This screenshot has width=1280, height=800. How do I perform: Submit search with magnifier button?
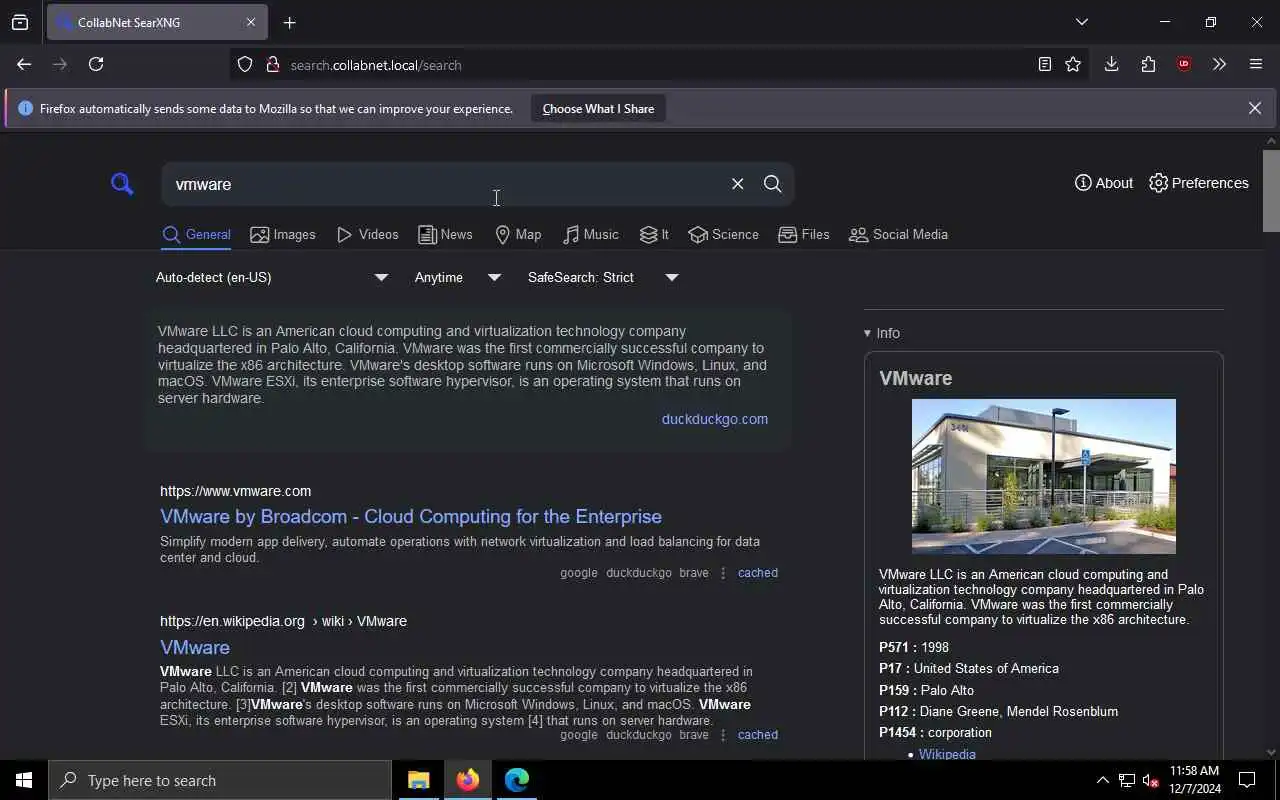(x=772, y=184)
